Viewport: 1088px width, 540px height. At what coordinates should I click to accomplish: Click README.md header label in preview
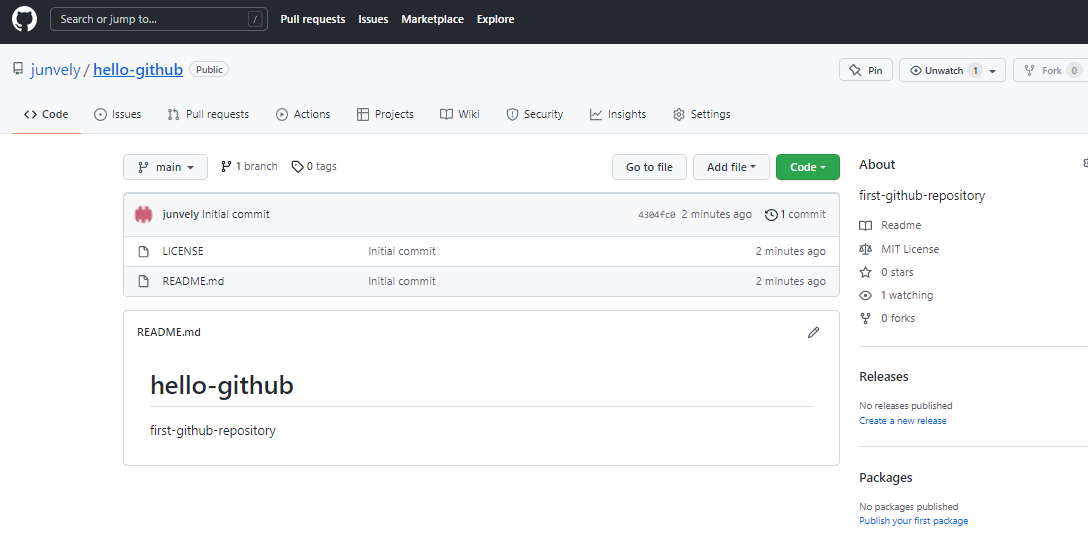(169, 332)
